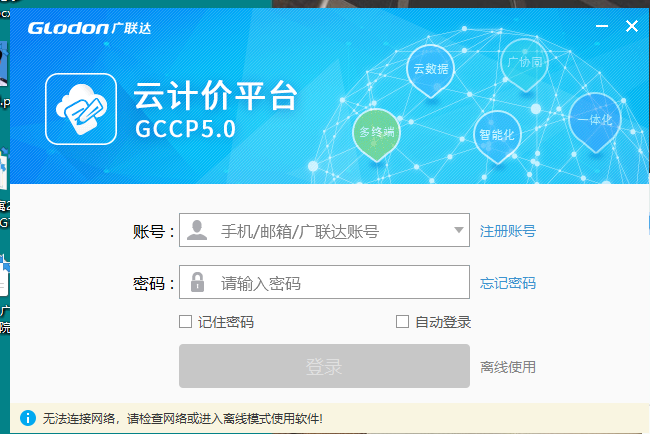This screenshot has width=650, height=434.
Task: Focus the 账号 input field
Action: [324, 230]
